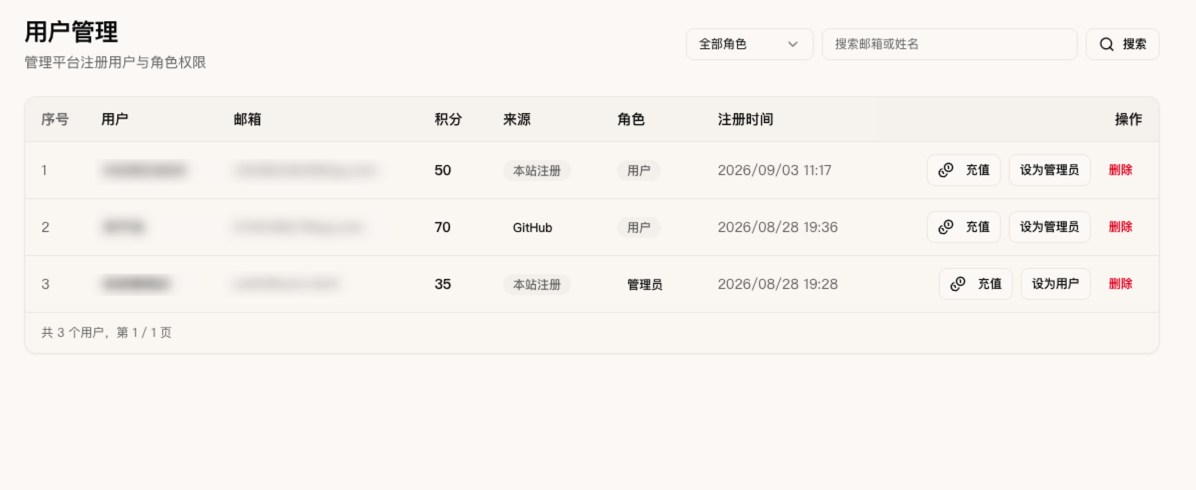The image size is (1196, 490).
Task: Click 充值 button in row 2
Action: 963,227
